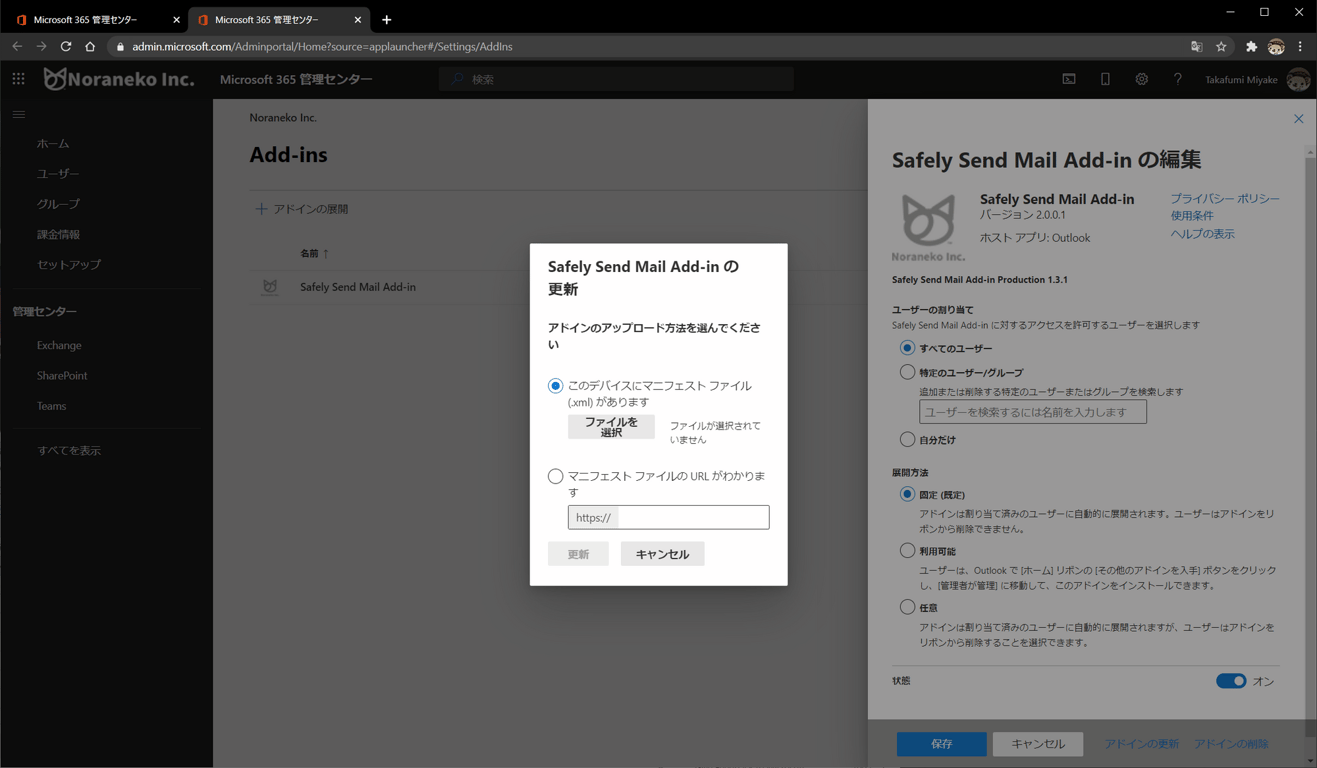Click the Safely Send Mail Add-in list row name

(x=358, y=287)
